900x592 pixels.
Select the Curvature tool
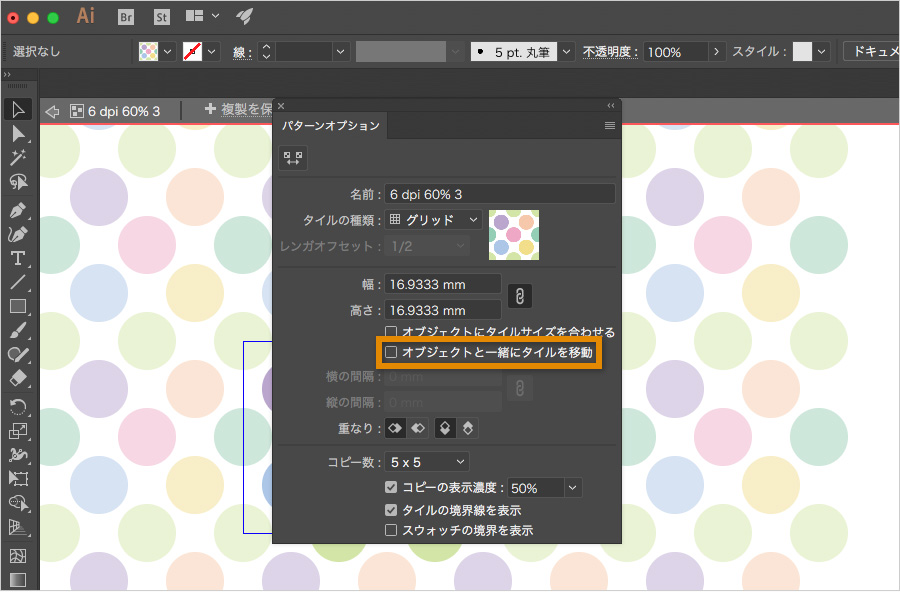click(x=18, y=234)
